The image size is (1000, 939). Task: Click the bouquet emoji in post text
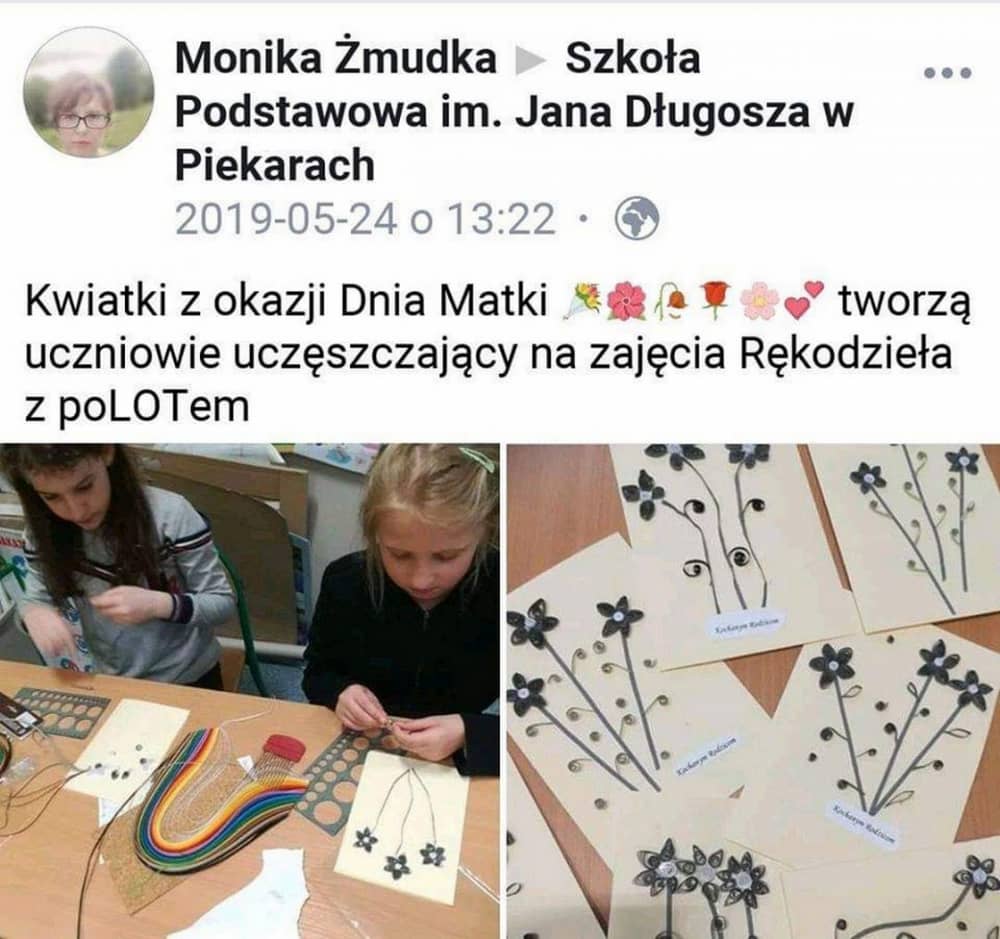tap(582, 301)
